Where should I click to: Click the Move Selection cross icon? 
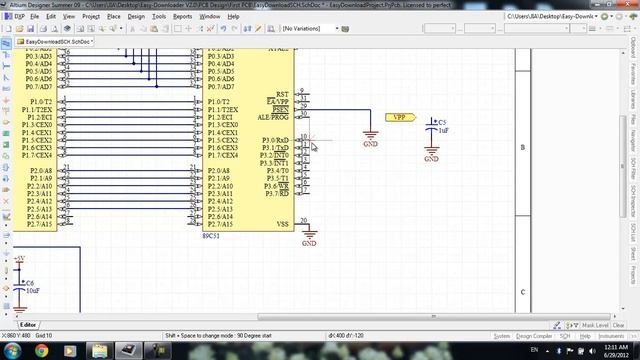click(189, 29)
